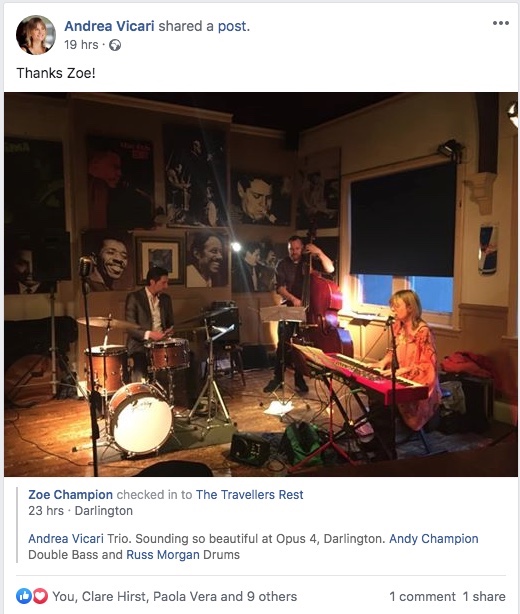Image resolution: width=520 pixels, height=614 pixels.
Task: Open the shared jazz trio photo
Action: tap(261, 284)
